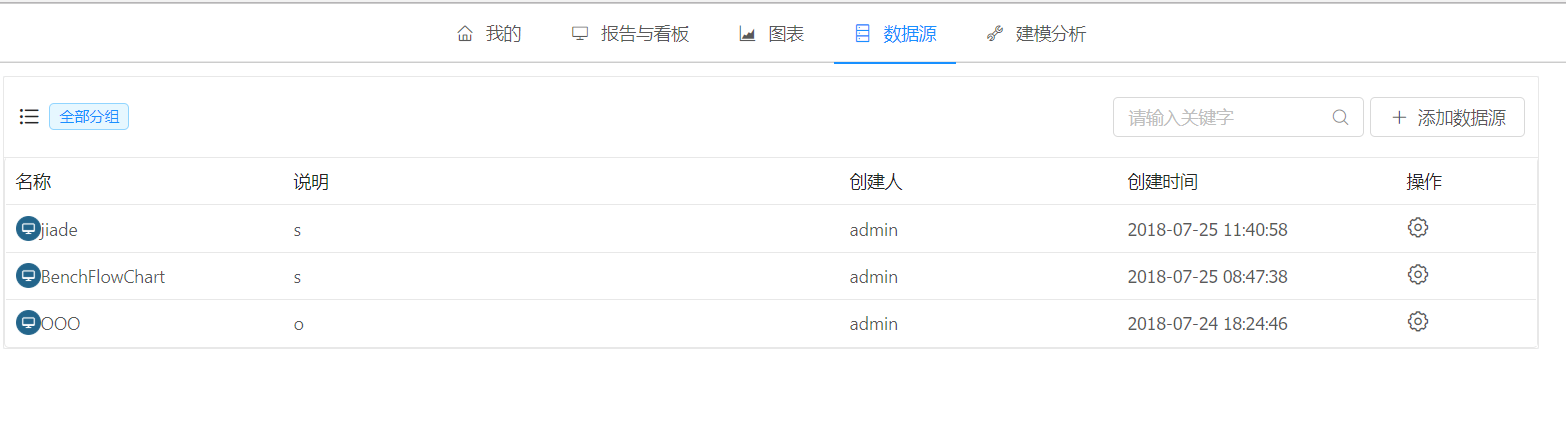This screenshot has height=424, width=1566.
Task: Click the OOO data source icon
Action: pyautogui.click(x=28, y=323)
